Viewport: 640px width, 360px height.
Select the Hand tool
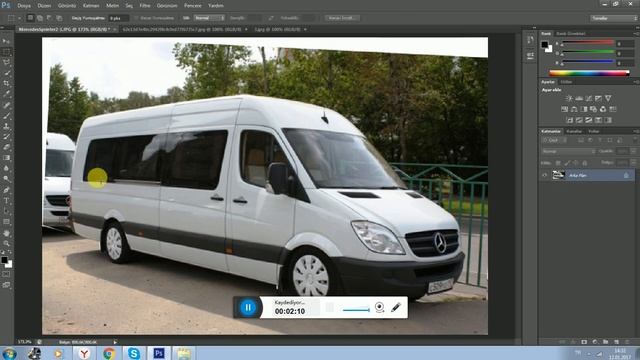pos(7,233)
